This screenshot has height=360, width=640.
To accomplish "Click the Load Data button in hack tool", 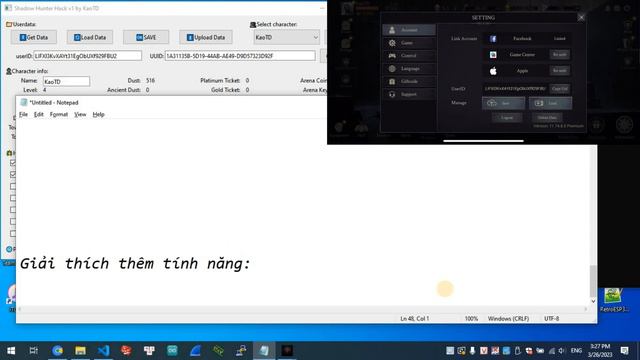I will (x=90, y=37).
